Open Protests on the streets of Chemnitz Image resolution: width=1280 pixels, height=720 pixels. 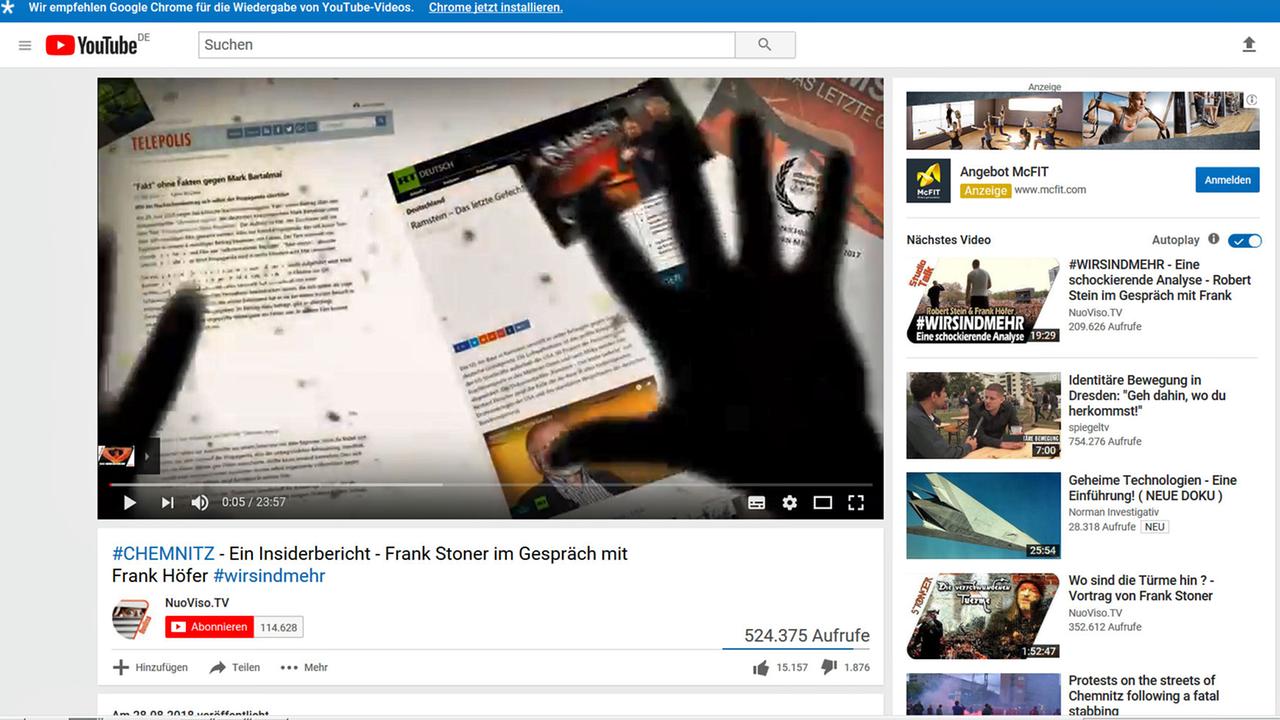(x=1142, y=696)
